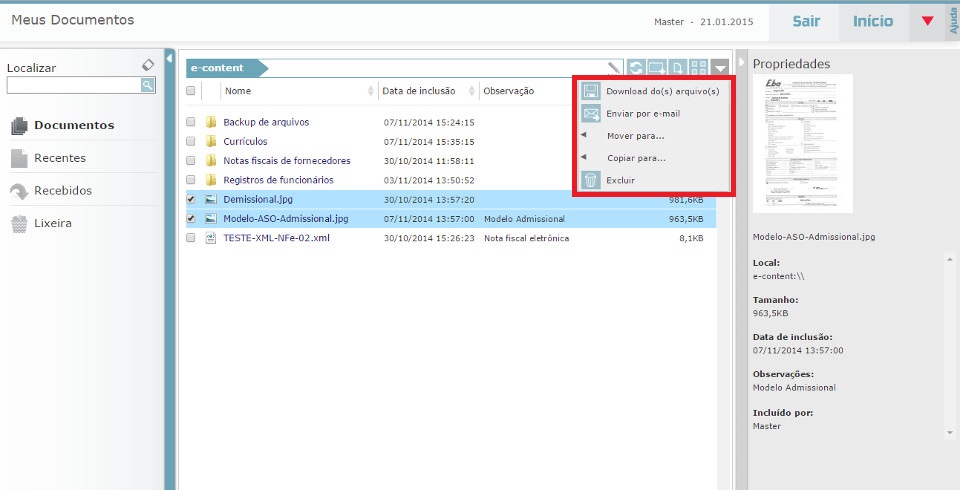960x490 pixels.
Task: Click the magnifier search icon
Action: click(148, 86)
